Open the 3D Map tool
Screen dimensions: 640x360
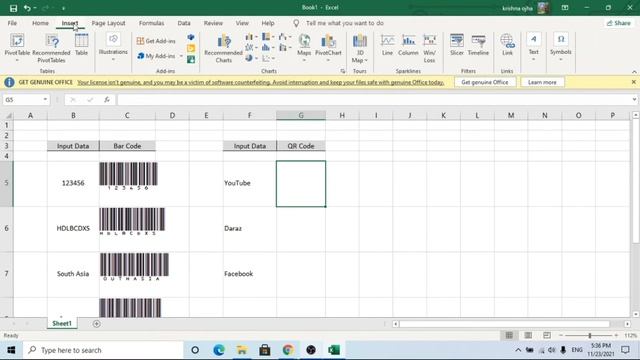tap(360, 48)
